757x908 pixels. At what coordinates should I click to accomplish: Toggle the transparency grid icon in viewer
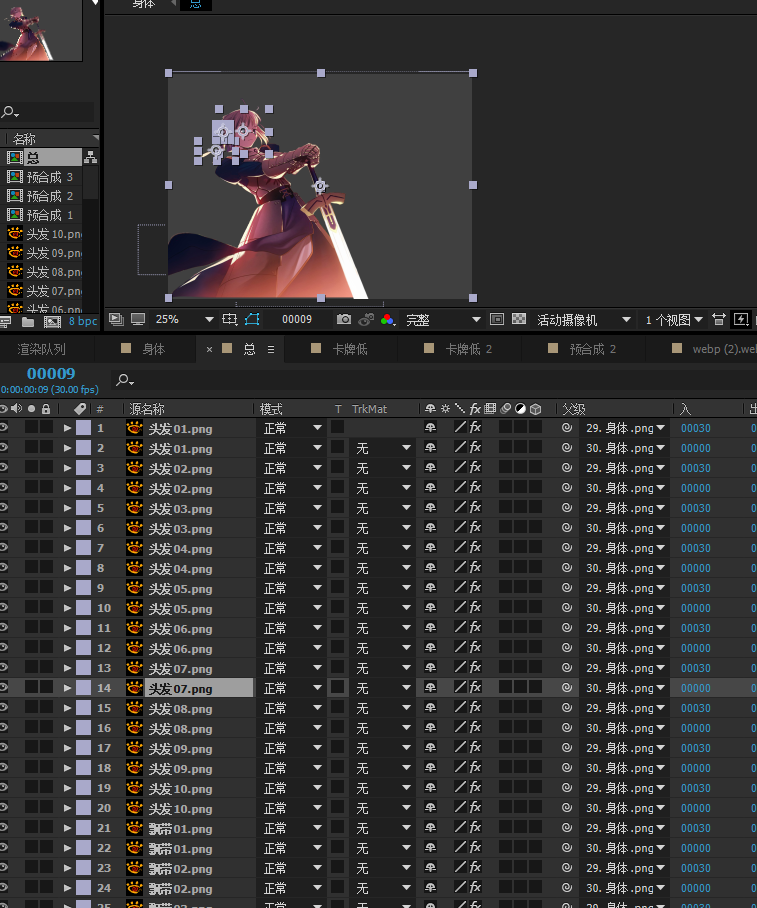coord(519,320)
